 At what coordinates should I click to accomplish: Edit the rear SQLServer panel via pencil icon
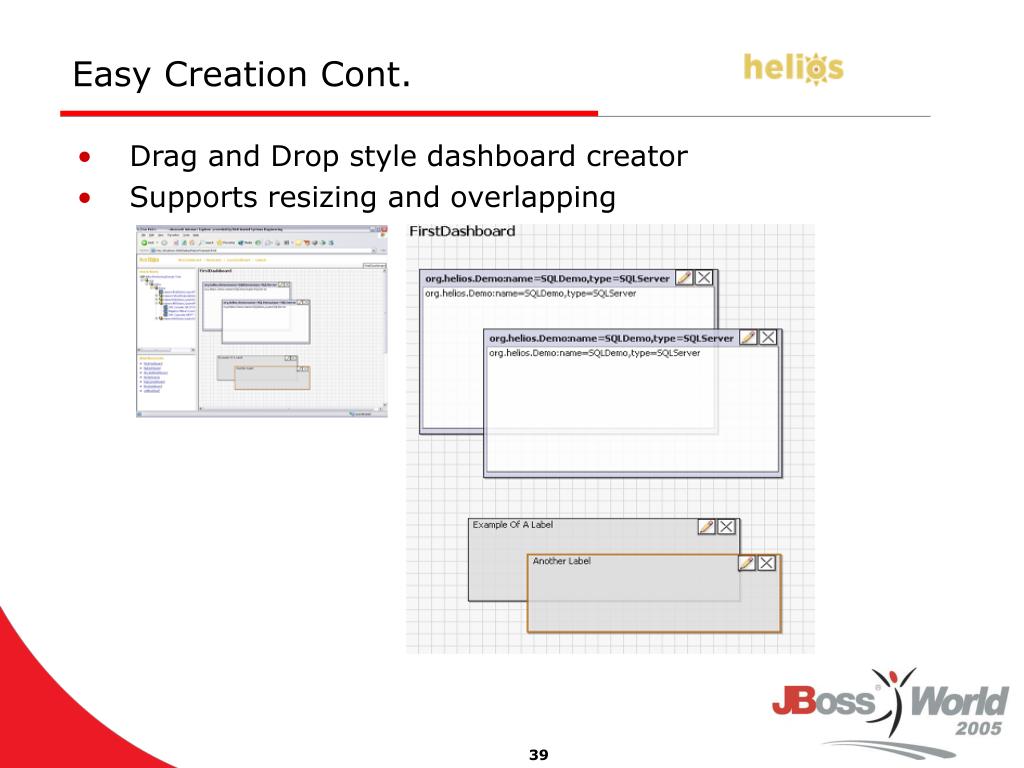coord(684,278)
